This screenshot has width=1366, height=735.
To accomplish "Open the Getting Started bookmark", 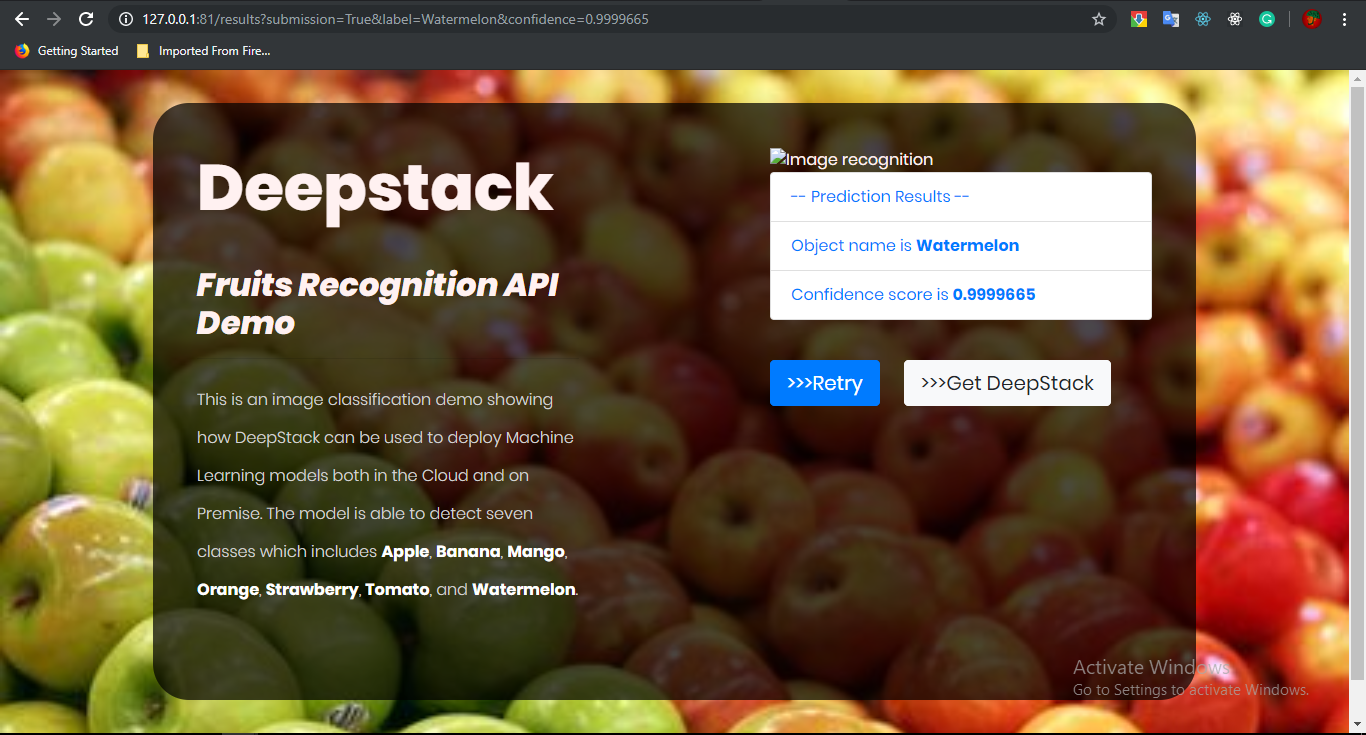I will coord(67,51).
